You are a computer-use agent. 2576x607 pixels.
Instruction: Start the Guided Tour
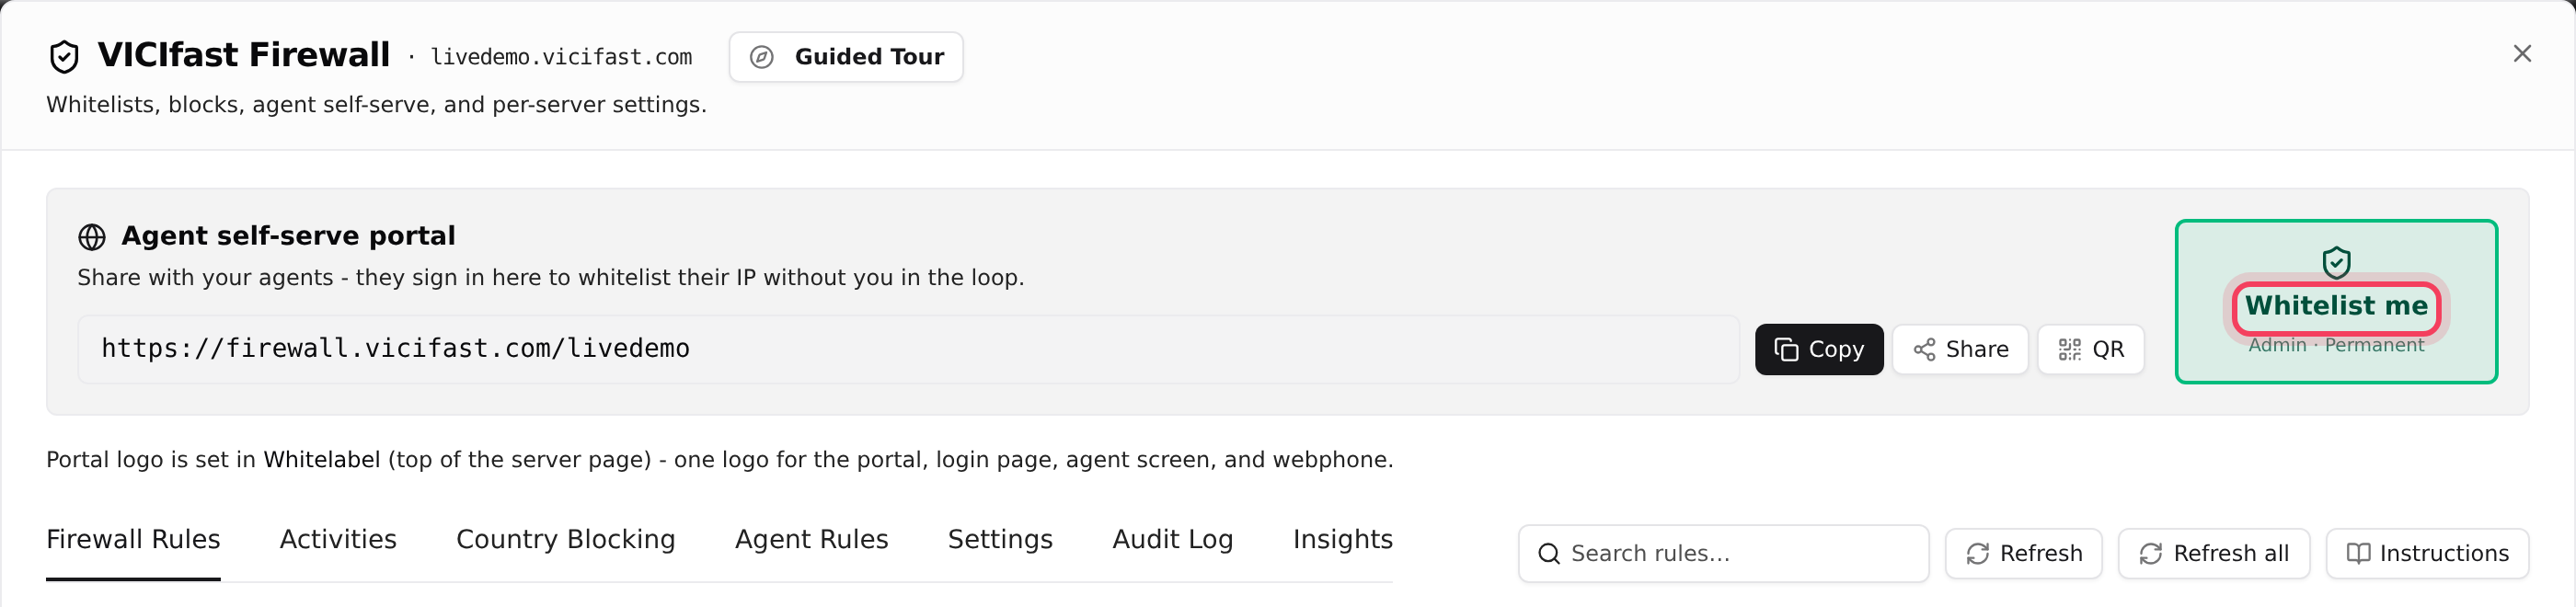click(x=846, y=57)
